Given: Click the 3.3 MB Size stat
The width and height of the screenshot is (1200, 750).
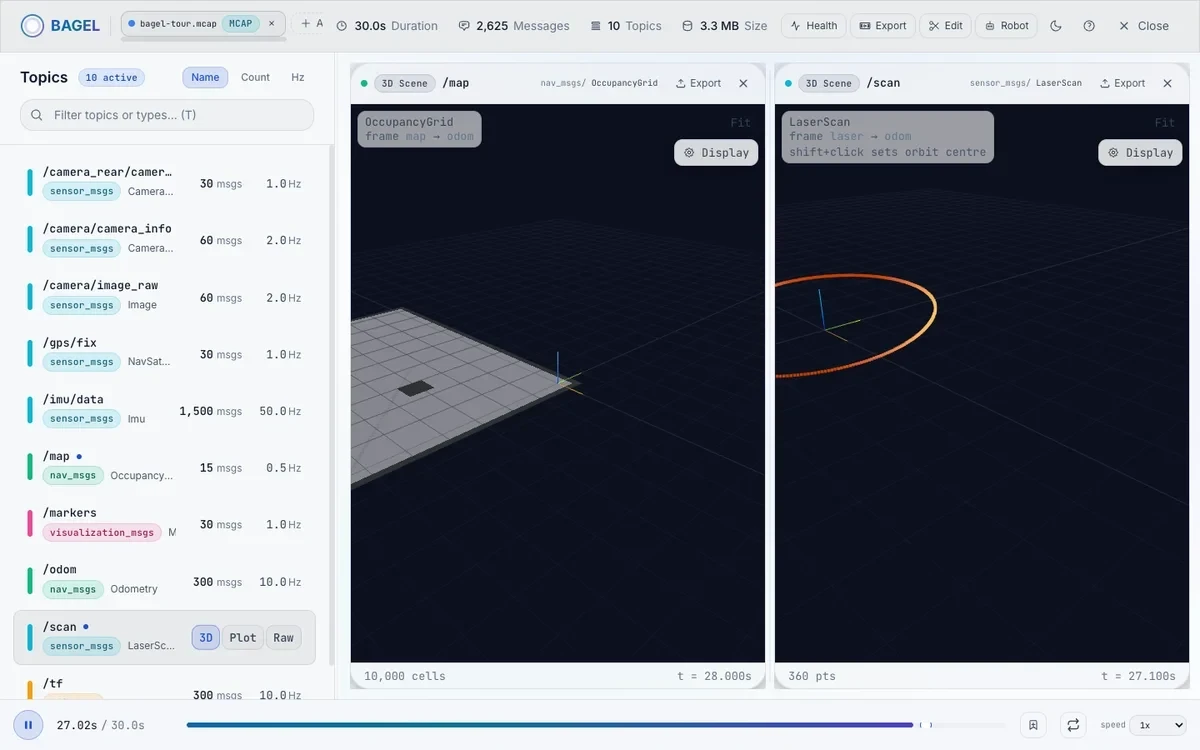Looking at the screenshot, I should click(x=724, y=26).
